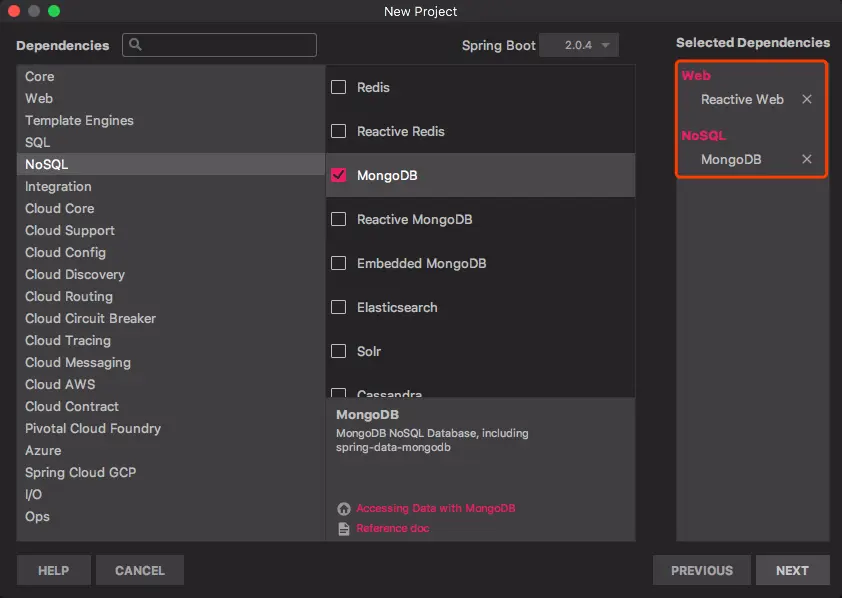Click the CANCEL button
842x598 pixels.
[140, 570]
